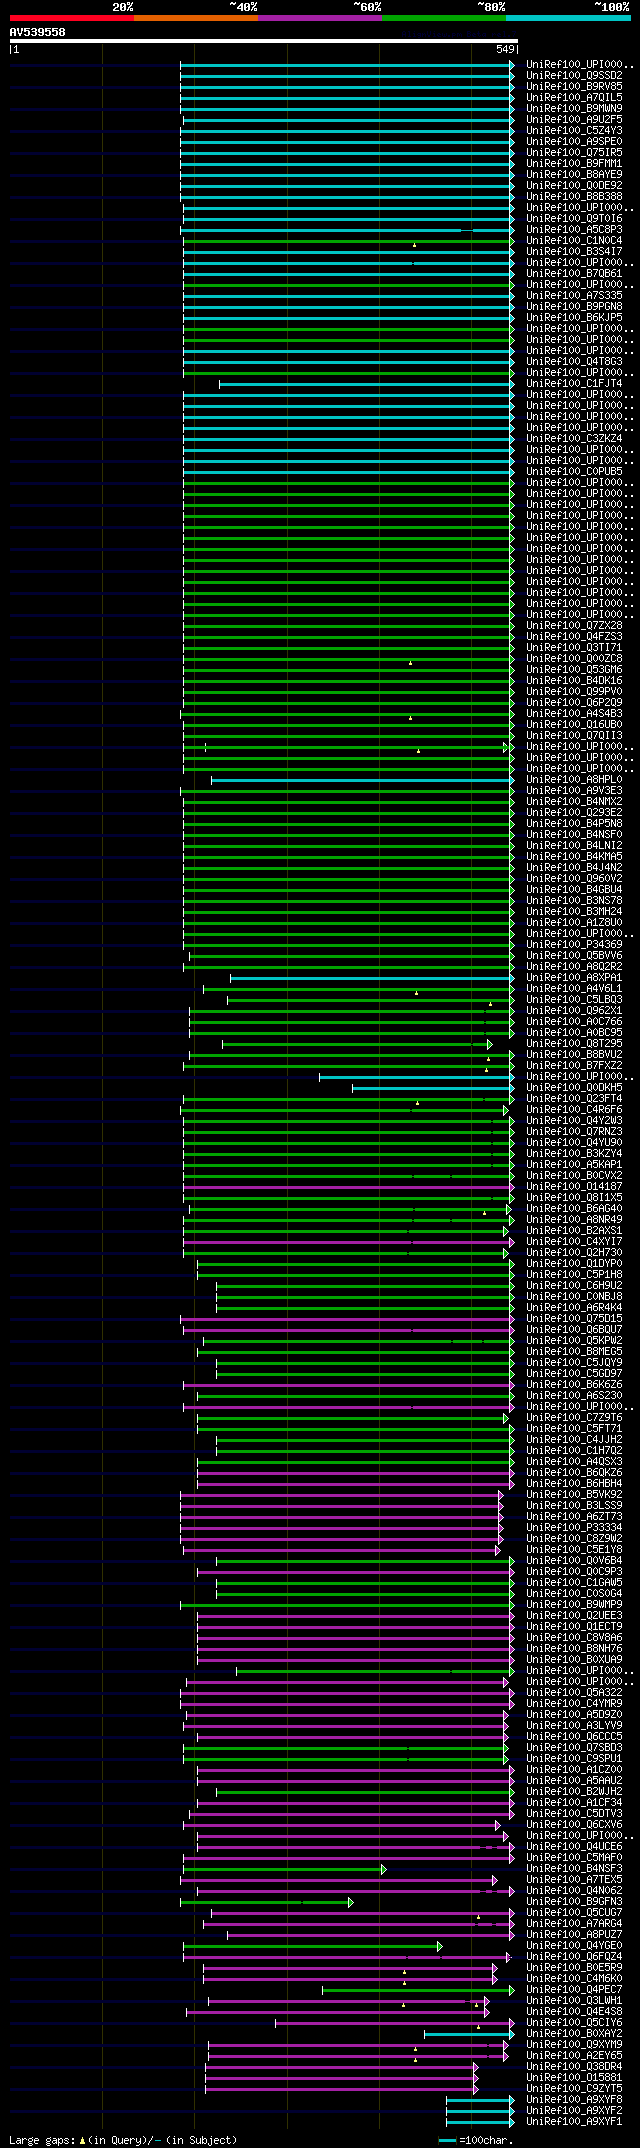
Task: Click the arrowhead ending the UniRef100_Q8T295 bar
Action: click(490, 1043)
